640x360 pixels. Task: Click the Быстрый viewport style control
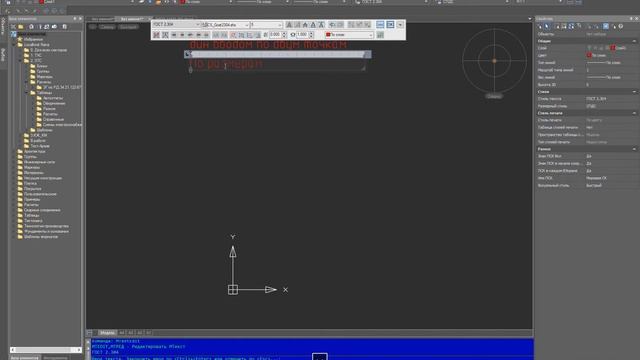128,27
